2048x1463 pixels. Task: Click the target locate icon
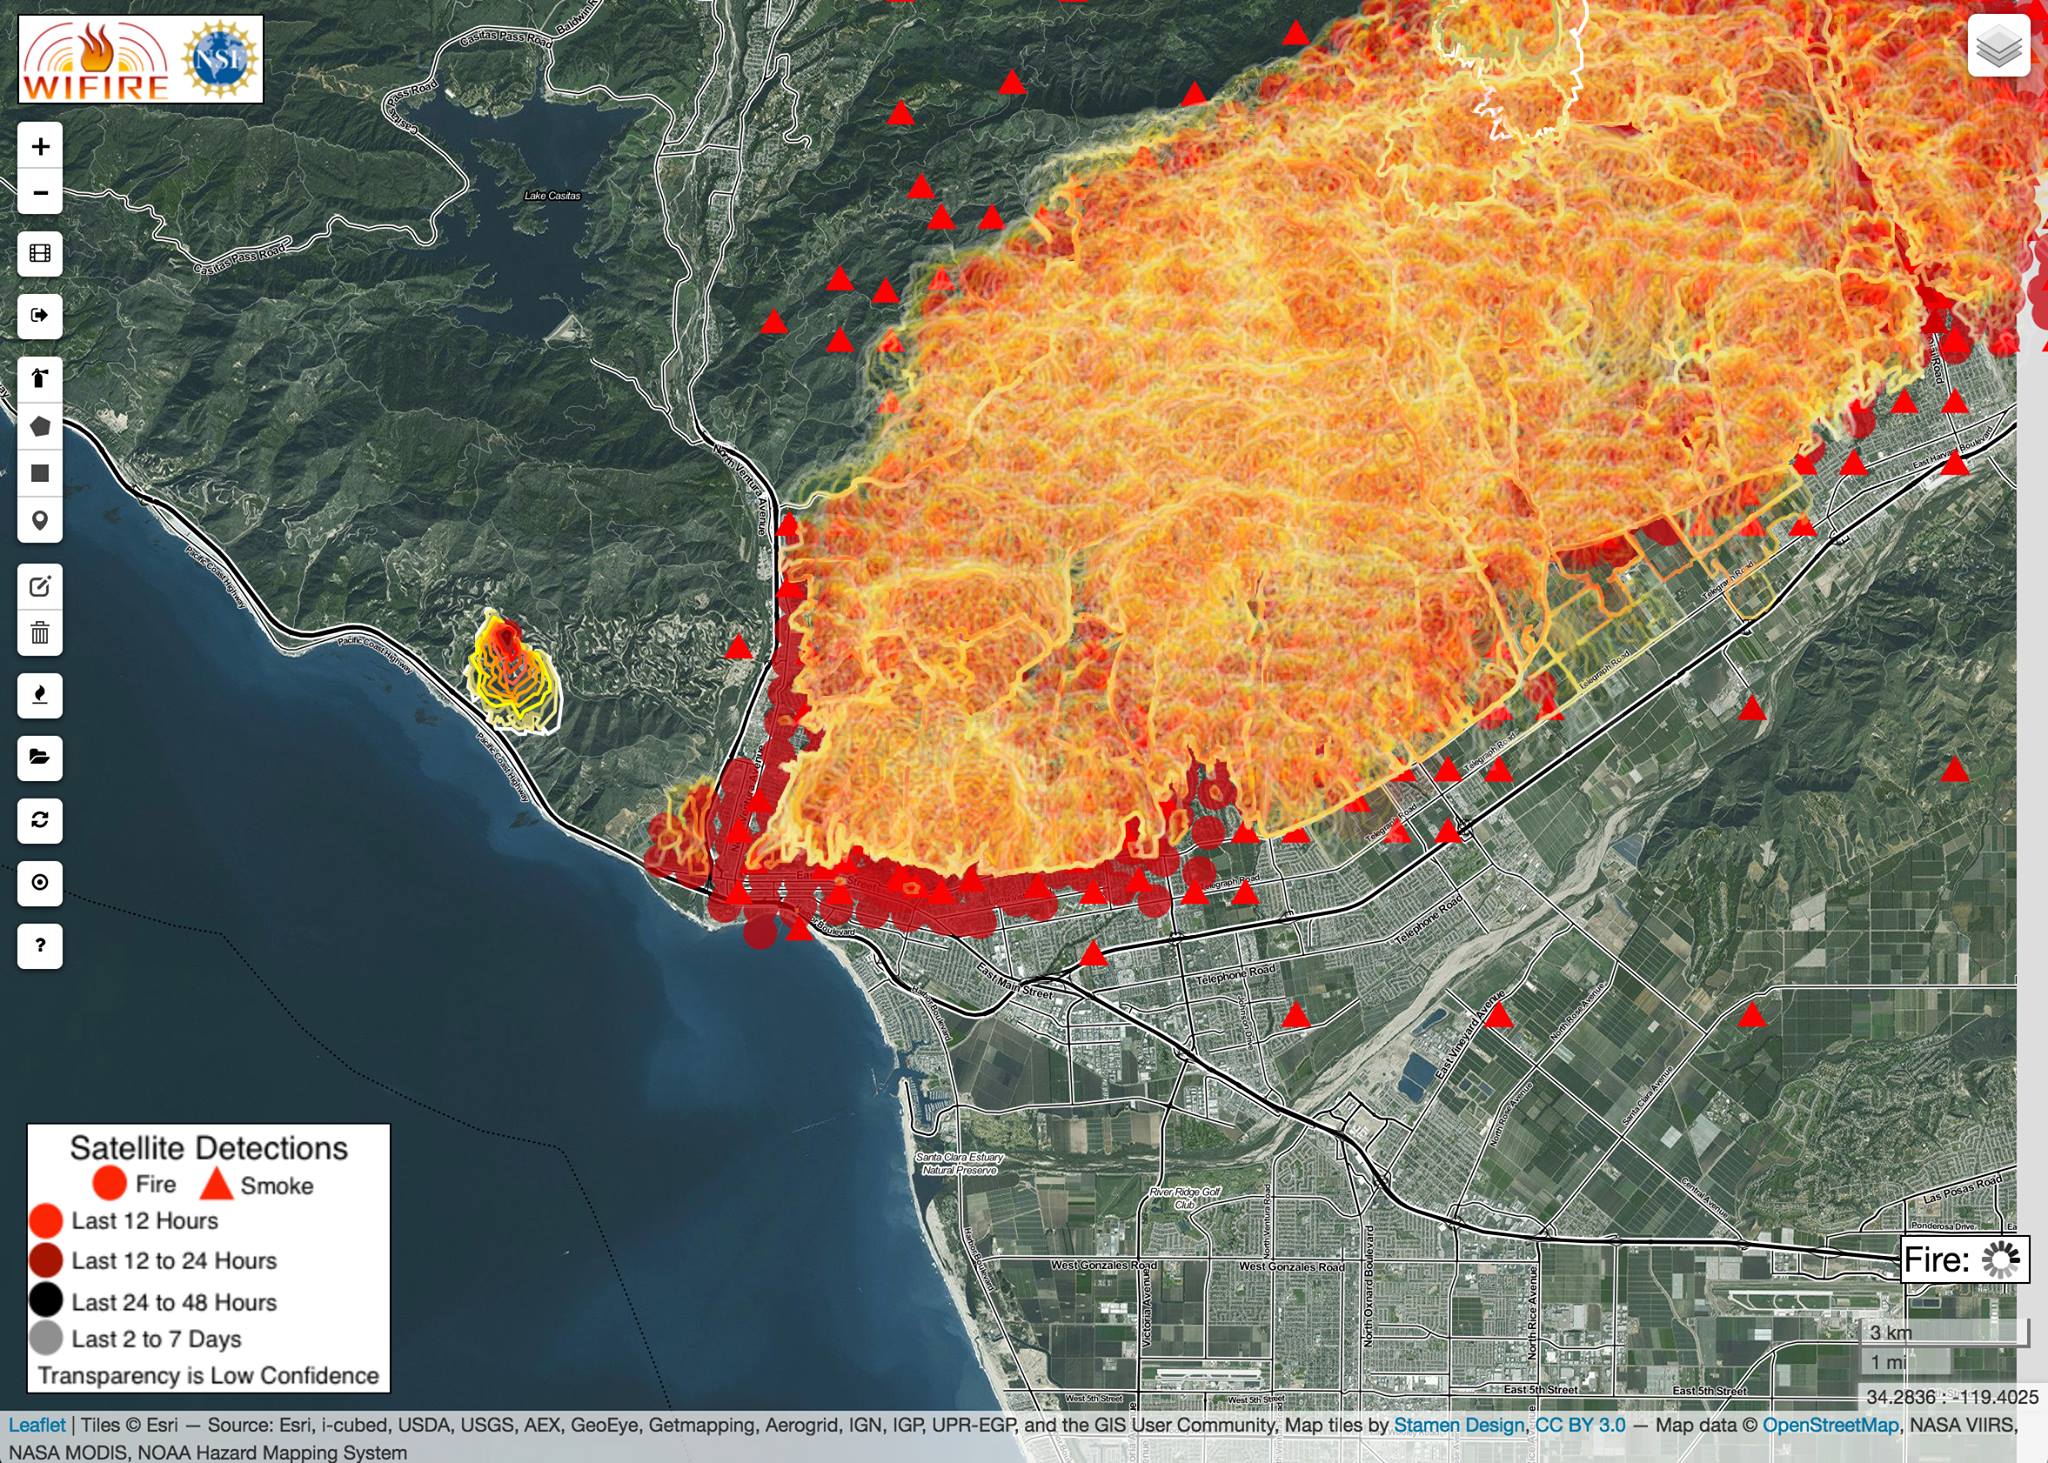coord(40,882)
